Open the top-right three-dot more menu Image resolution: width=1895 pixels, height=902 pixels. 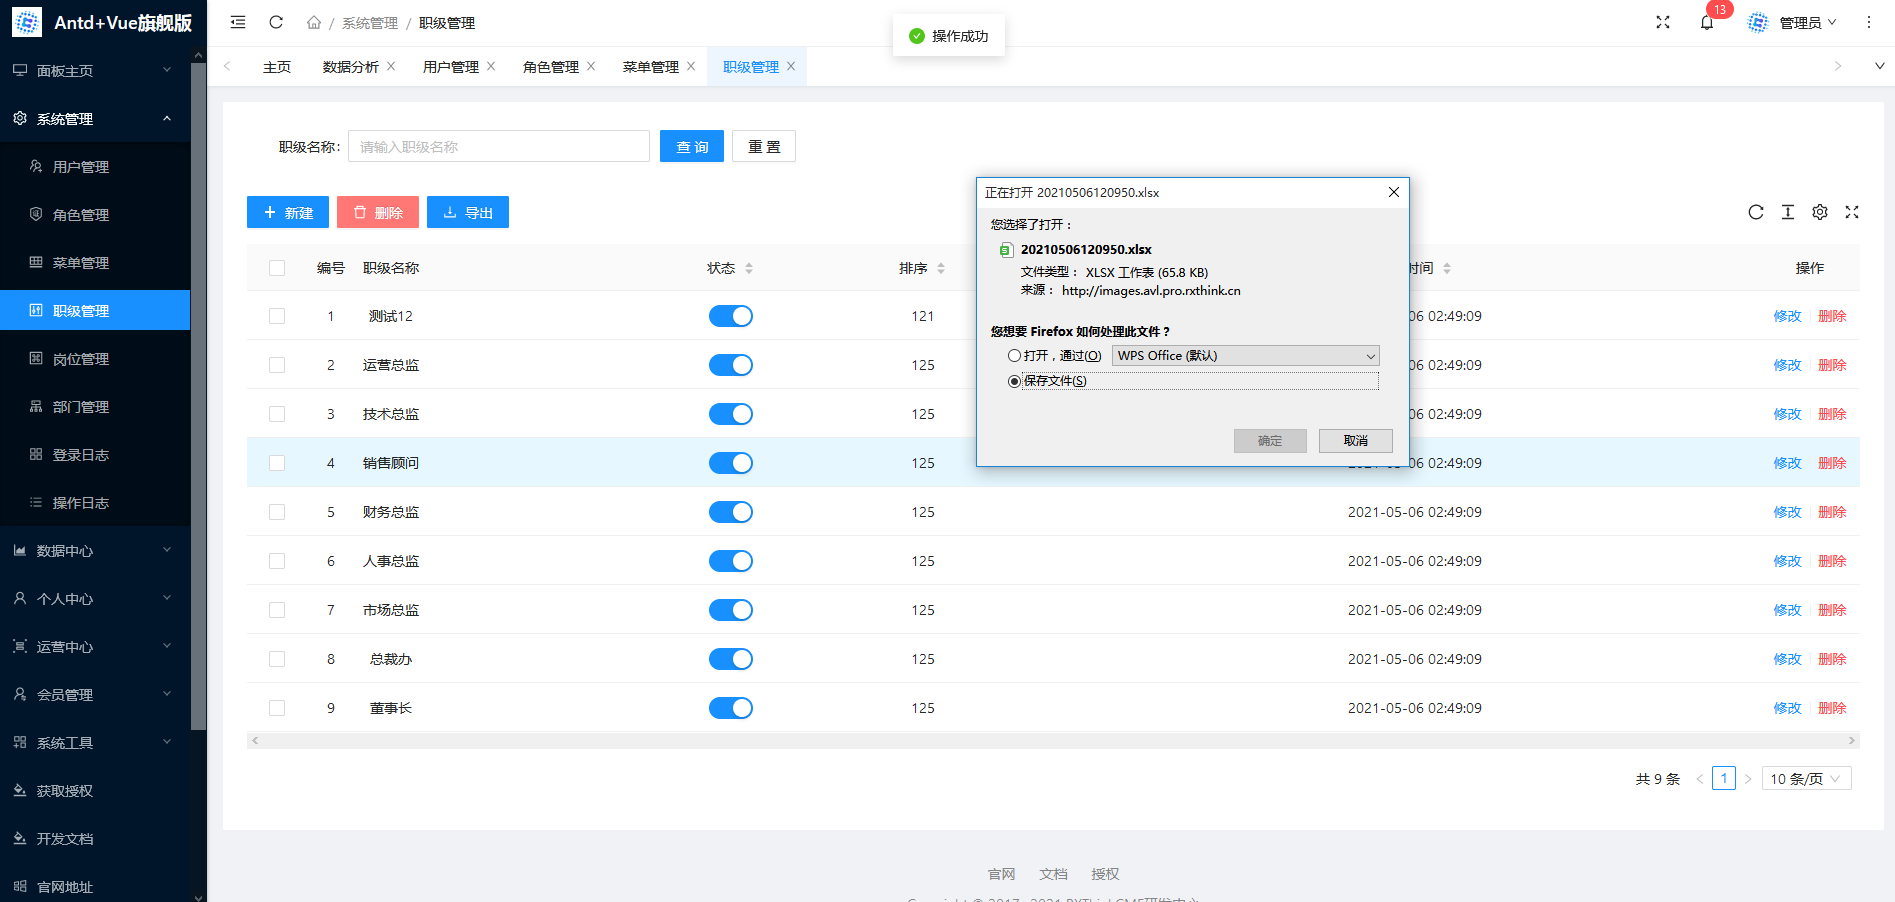tap(1868, 22)
